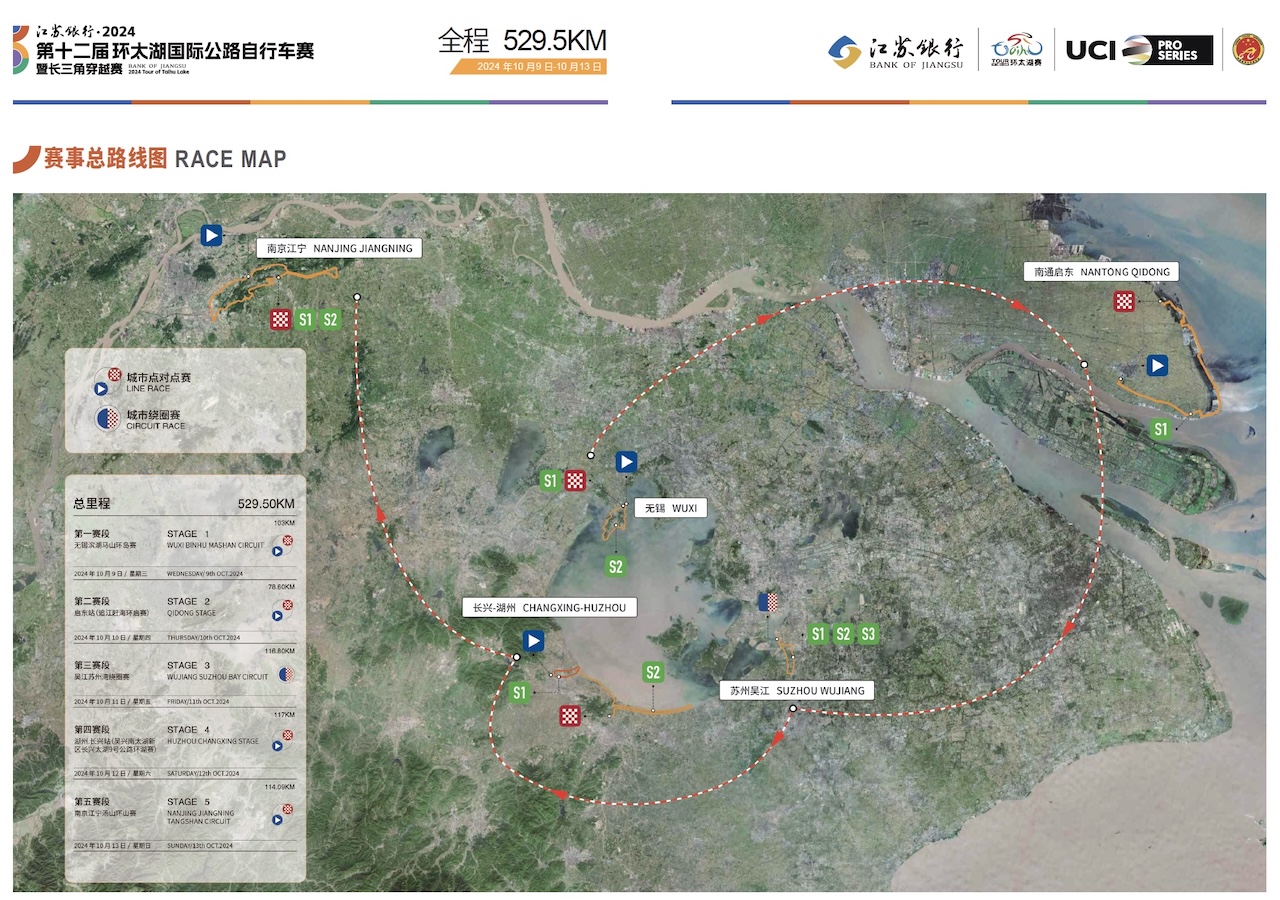The height and width of the screenshot is (900, 1280).
Task: Select the Suzhou Wujiang S3 sprint marker
Action: click(x=868, y=634)
